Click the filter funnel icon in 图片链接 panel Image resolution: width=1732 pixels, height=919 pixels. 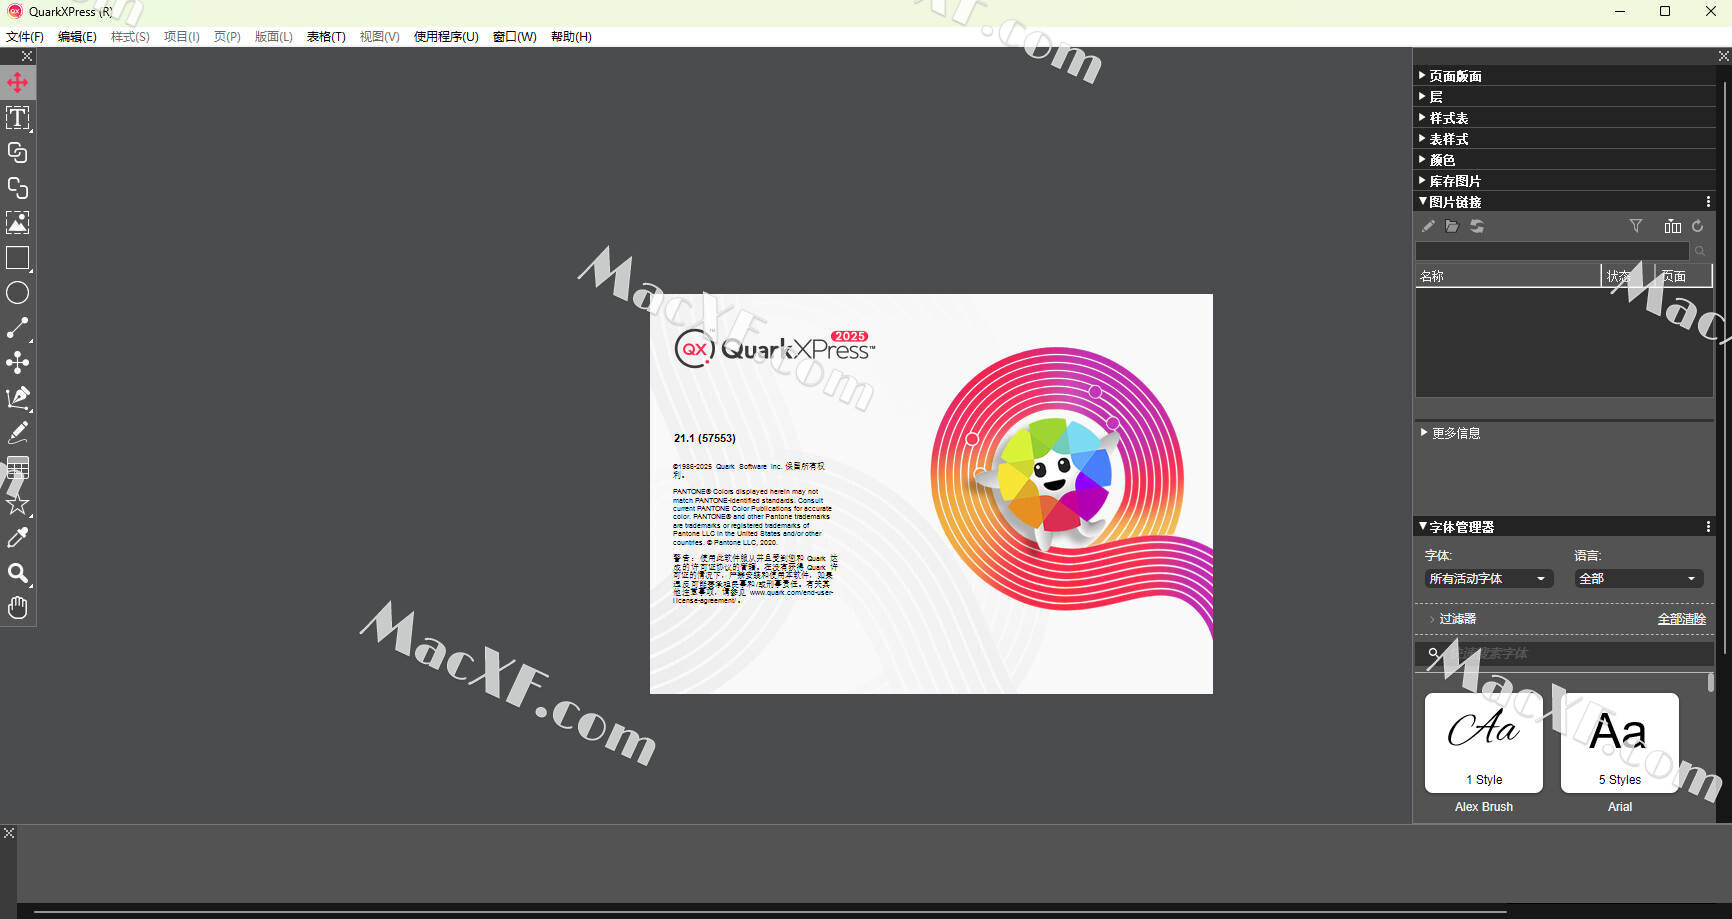(1636, 227)
